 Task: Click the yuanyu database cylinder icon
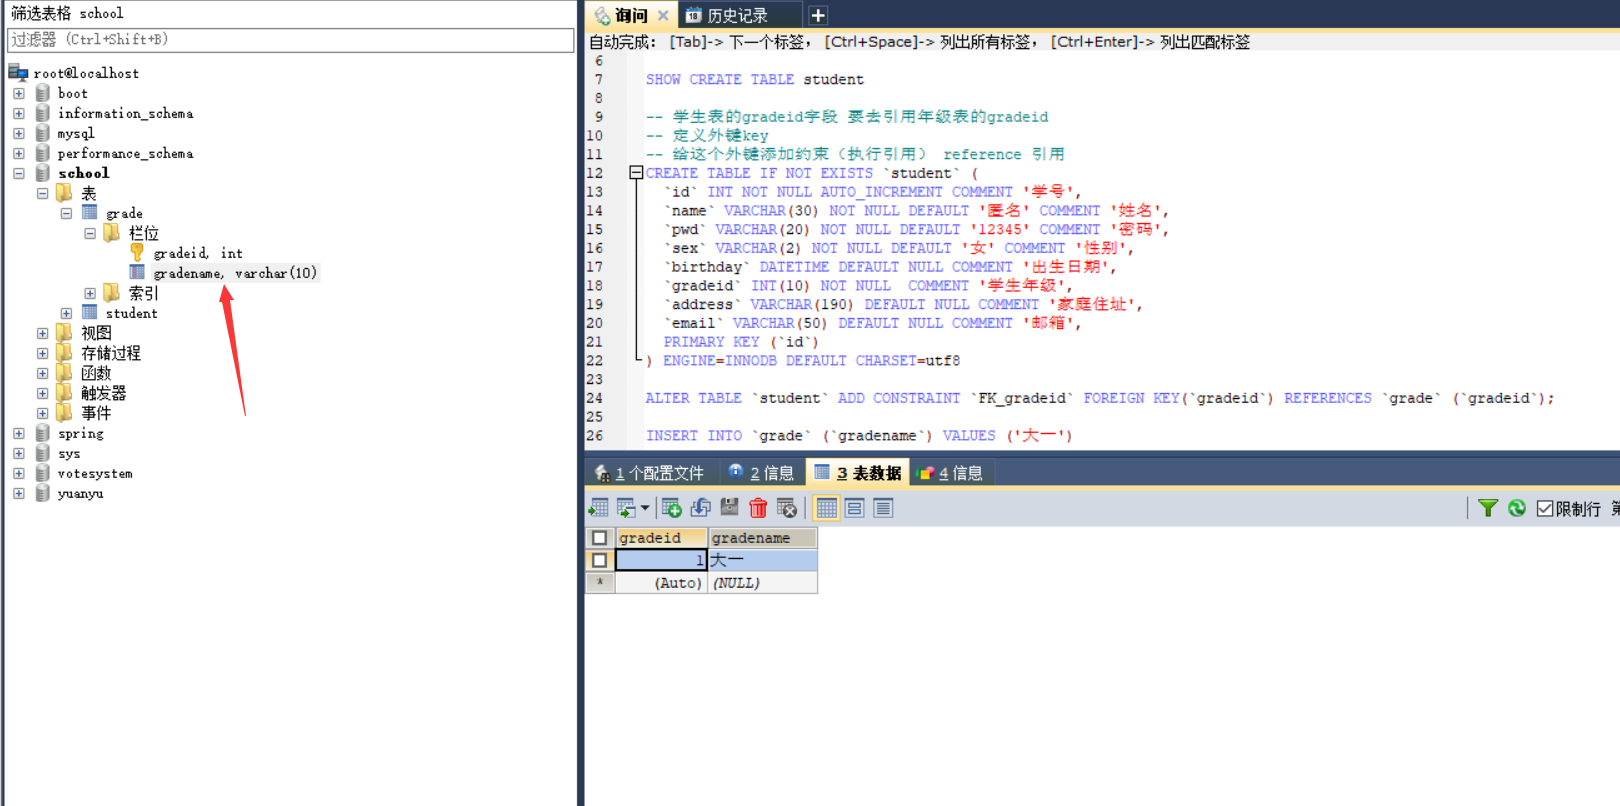click(42, 492)
